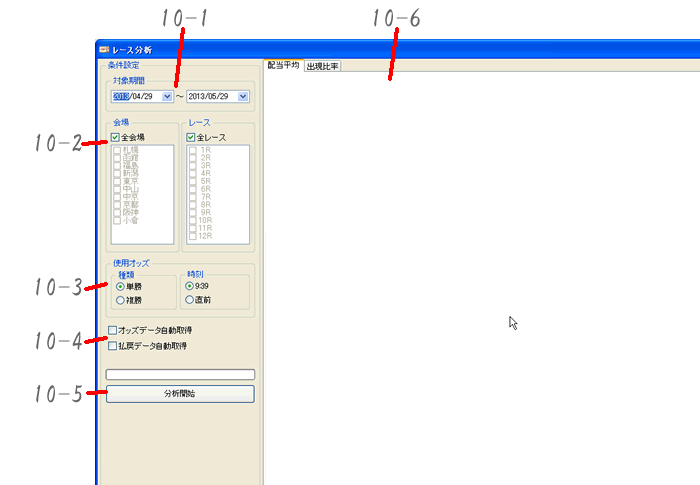Image resolution: width=700 pixels, height=485 pixels.
Task: Click the end date field 2013/05/29
Action: [211, 97]
